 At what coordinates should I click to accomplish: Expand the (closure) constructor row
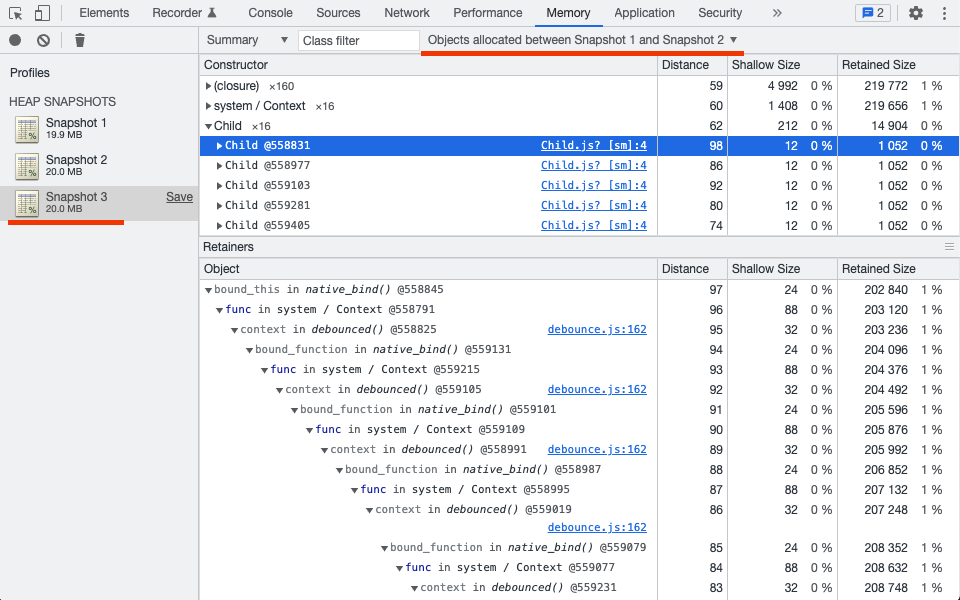click(x=208, y=86)
